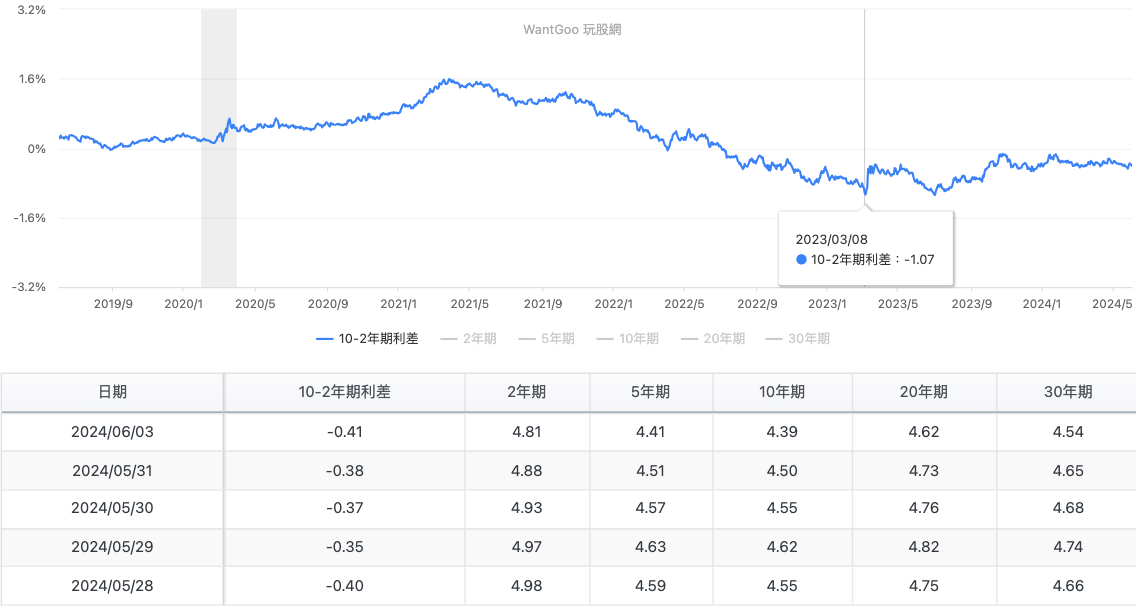Click the 10-2年期利差 table column header
The height and width of the screenshot is (610, 1136).
(345, 392)
